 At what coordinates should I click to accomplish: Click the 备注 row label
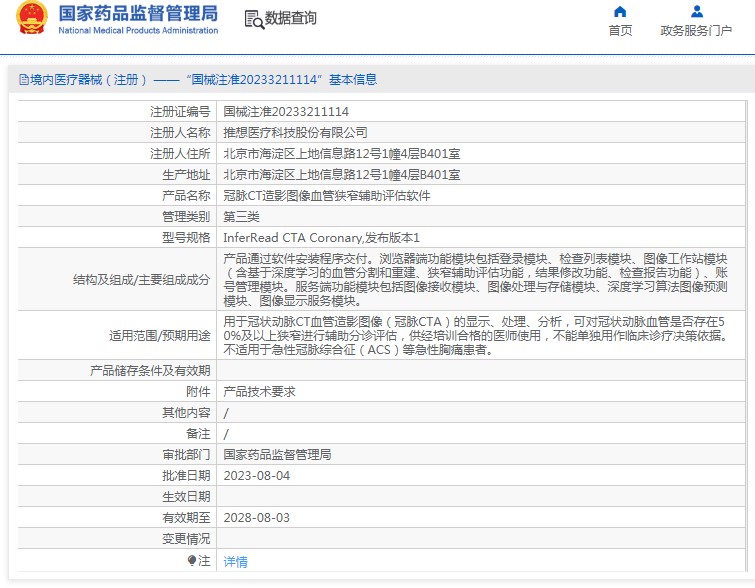click(198, 434)
